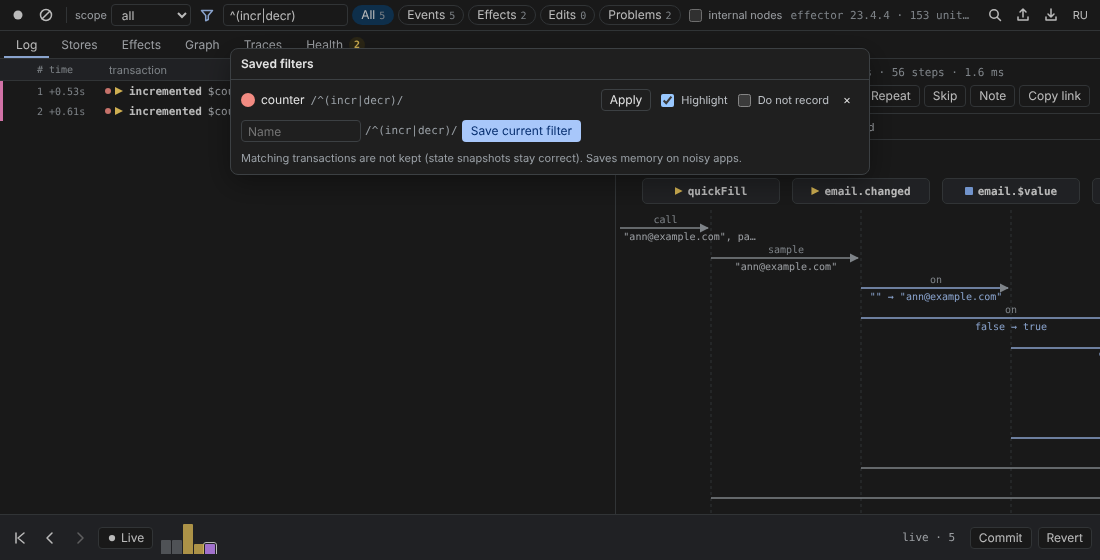This screenshot has width=1100, height=560.
Task: Click the Note button
Action: (x=992, y=96)
